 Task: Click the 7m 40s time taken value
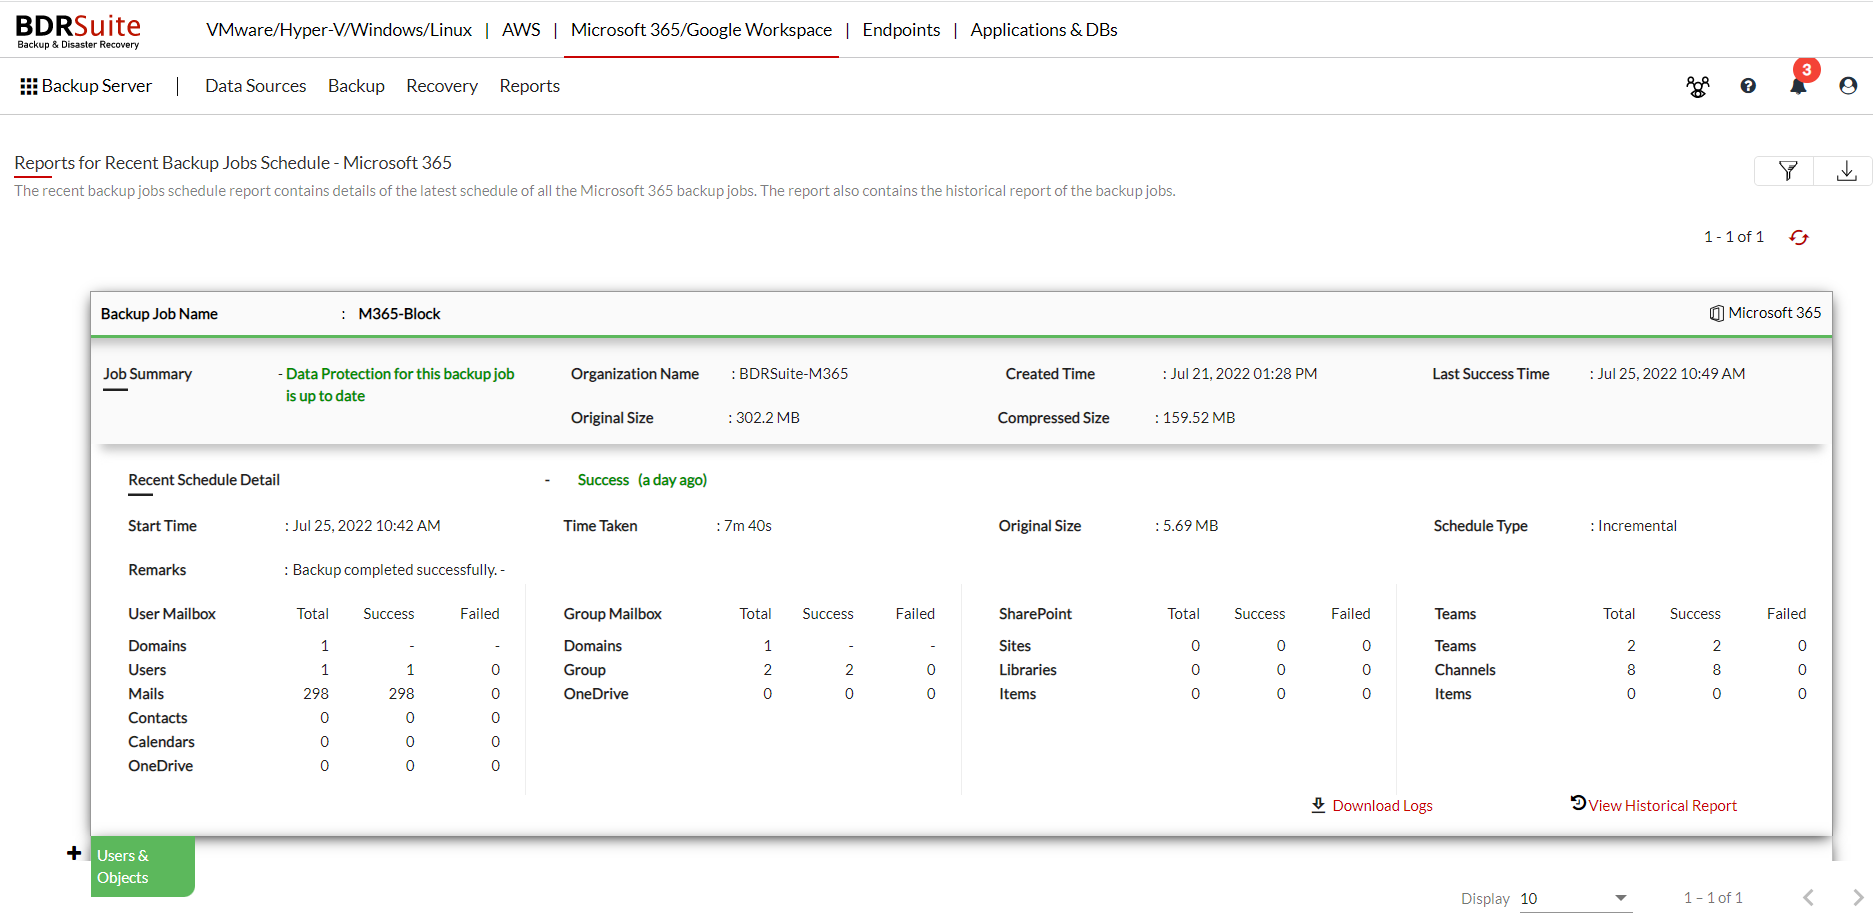pyautogui.click(x=748, y=526)
